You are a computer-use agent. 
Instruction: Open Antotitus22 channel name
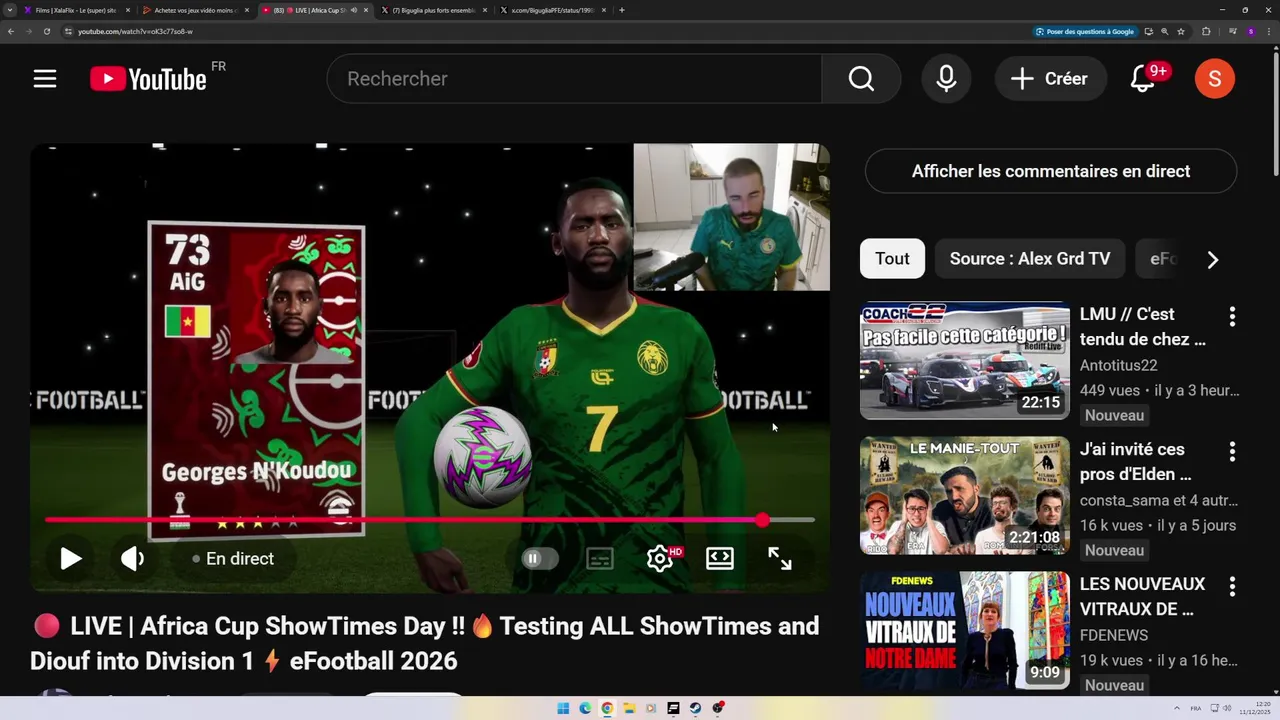pyautogui.click(x=1118, y=366)
